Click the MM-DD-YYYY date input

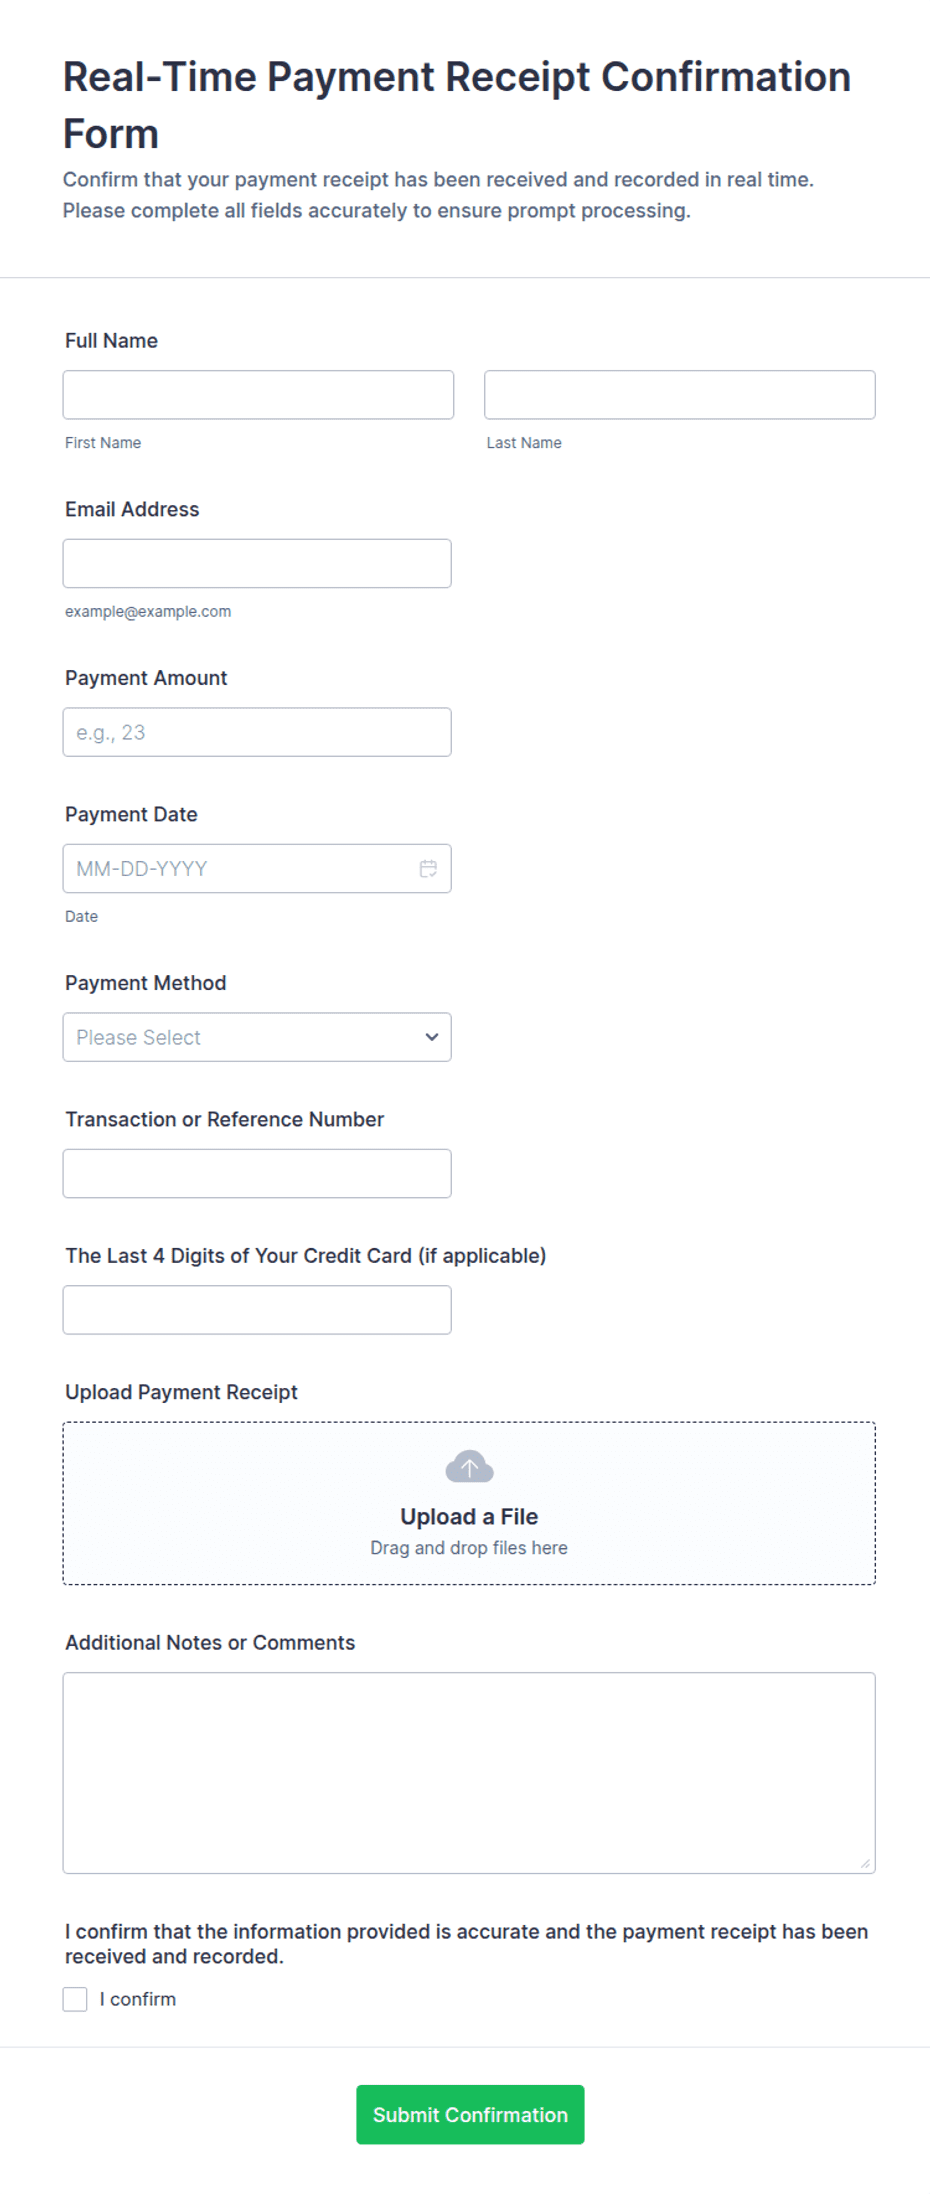pos(257,868)
